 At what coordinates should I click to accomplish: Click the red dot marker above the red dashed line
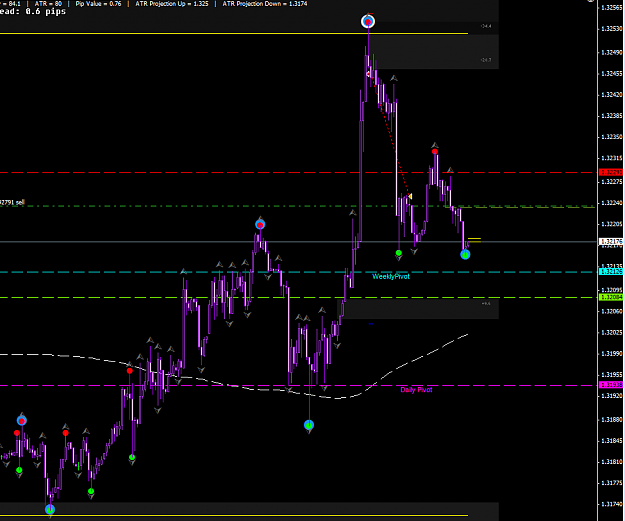pyautogui.click(x=435, y=151)
